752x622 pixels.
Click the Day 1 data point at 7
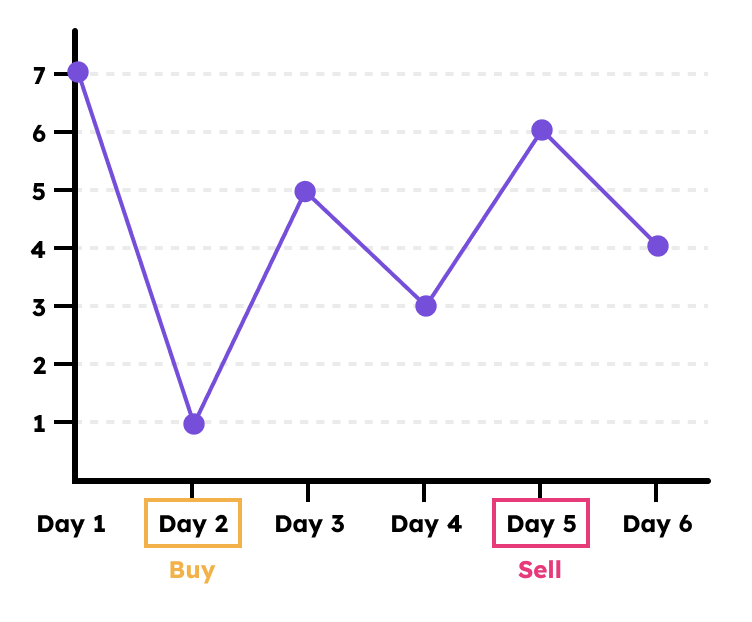click(78, 72)
